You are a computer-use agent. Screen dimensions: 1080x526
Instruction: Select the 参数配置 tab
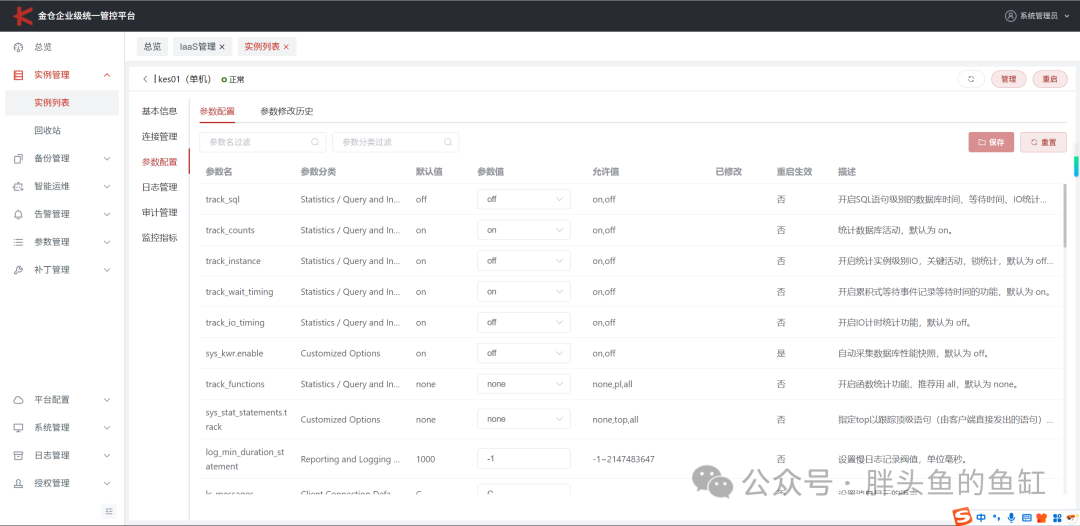(x=217, y=111)
